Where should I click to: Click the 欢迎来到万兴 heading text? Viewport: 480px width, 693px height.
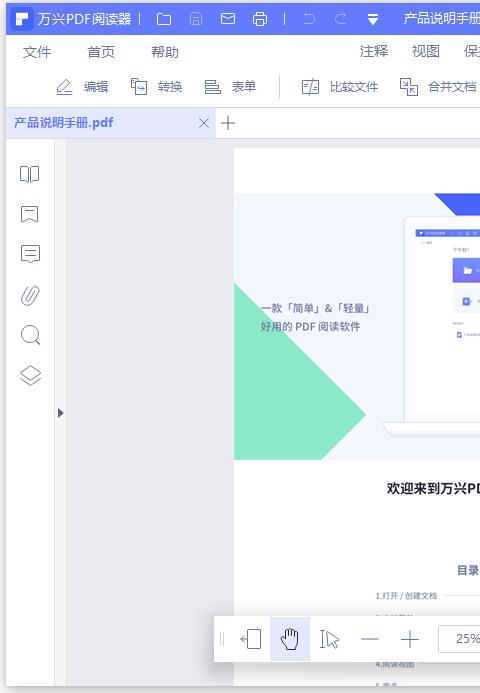pos(433,488)
